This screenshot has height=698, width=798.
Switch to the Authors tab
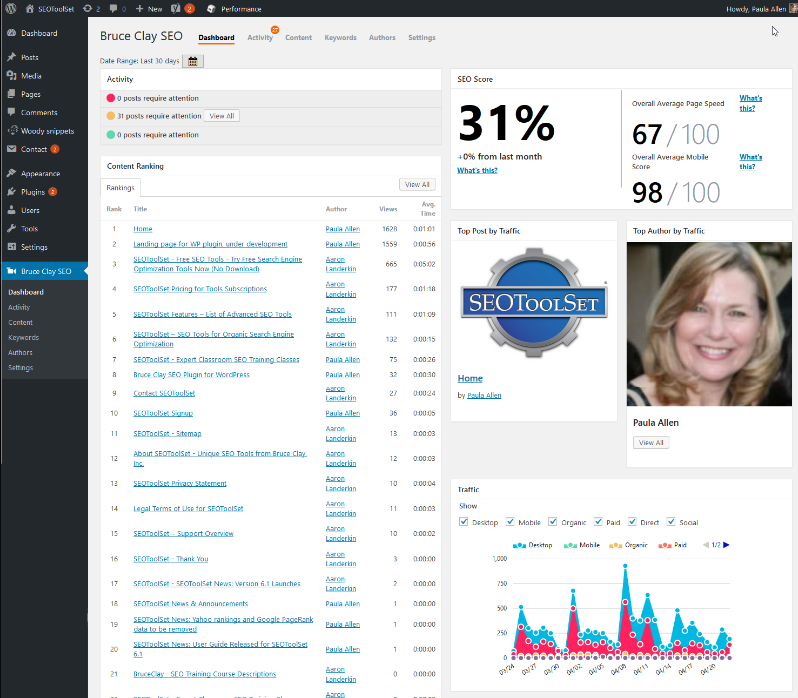[382, 38]
